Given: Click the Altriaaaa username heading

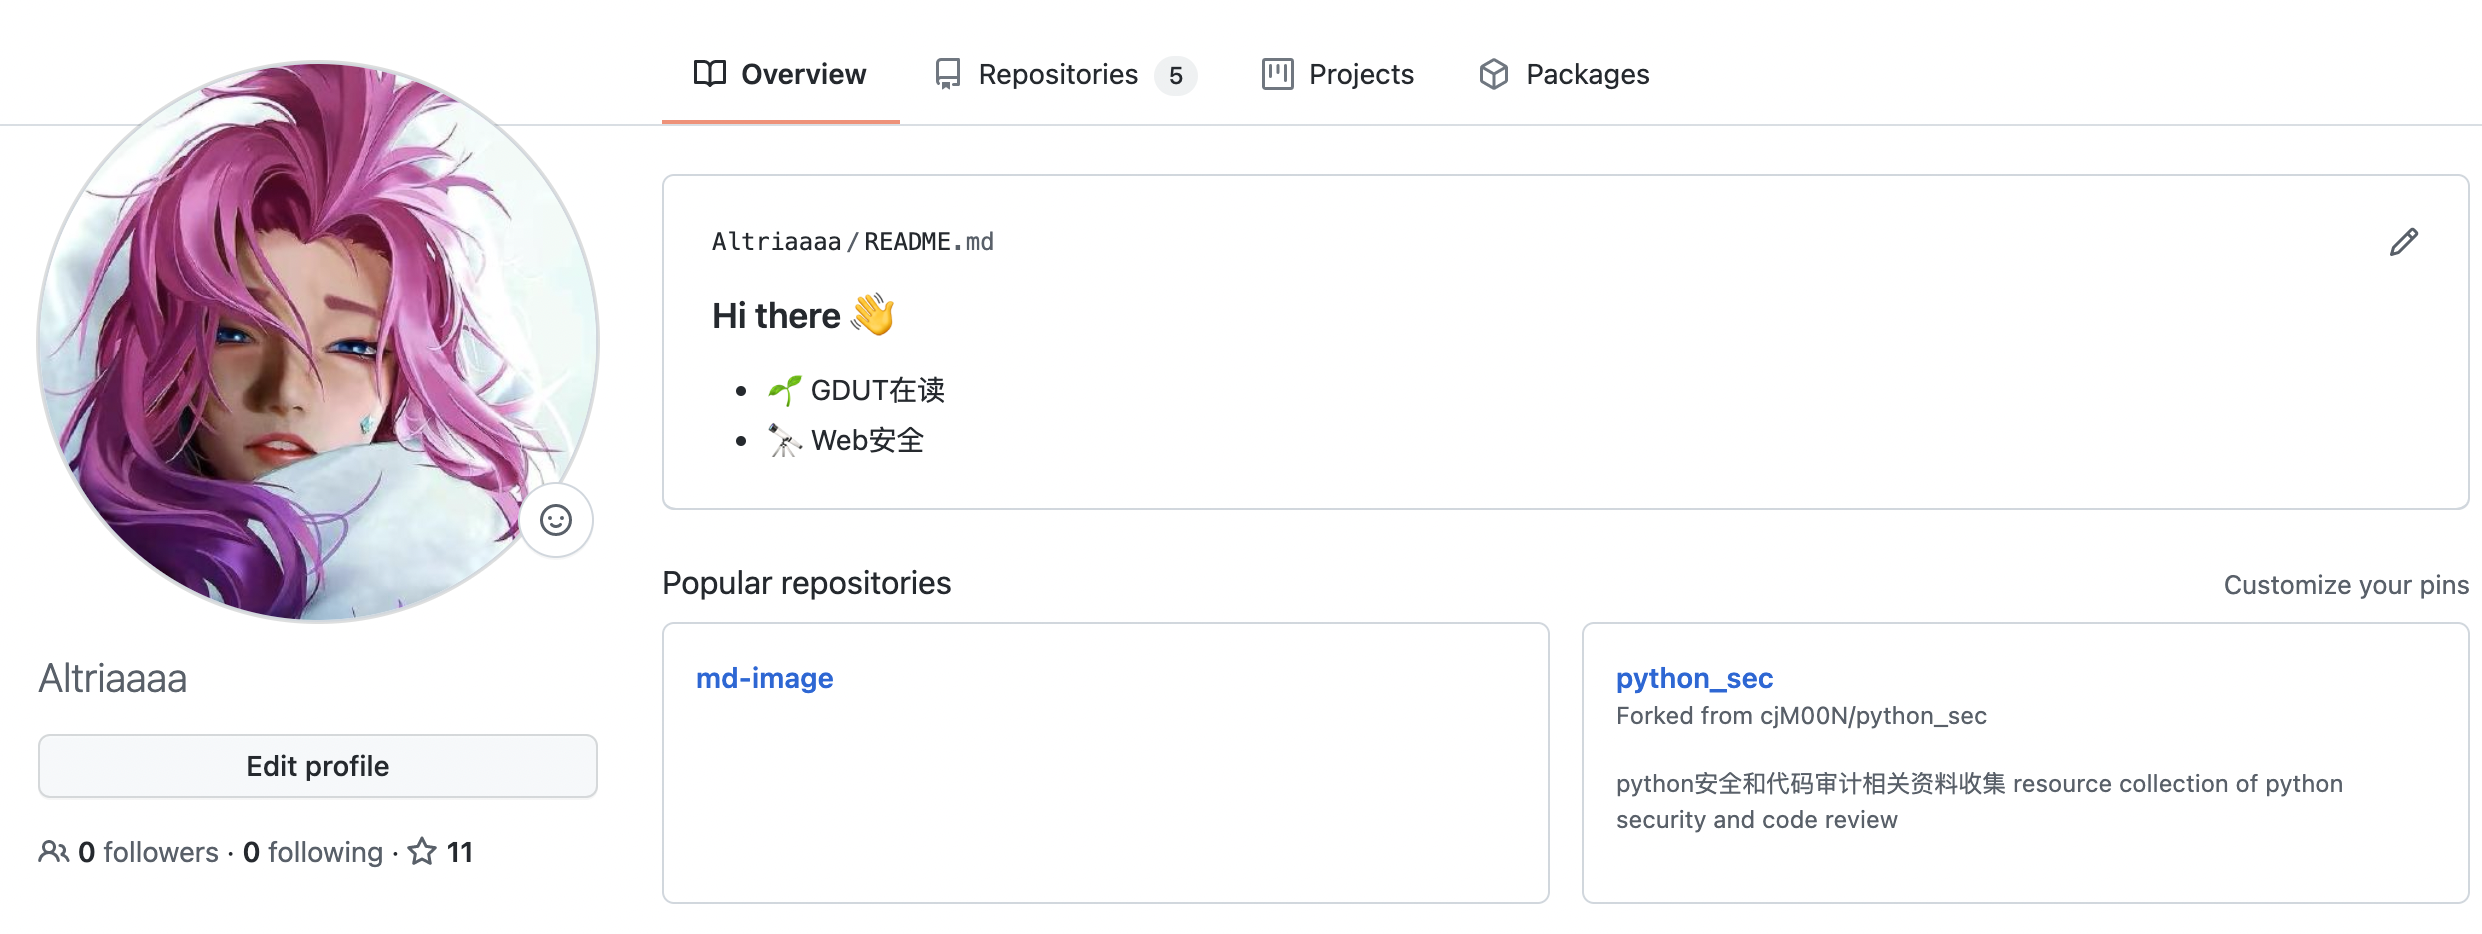Looking at the screenshot, I should pyautogui.click(x=113, y=678).
